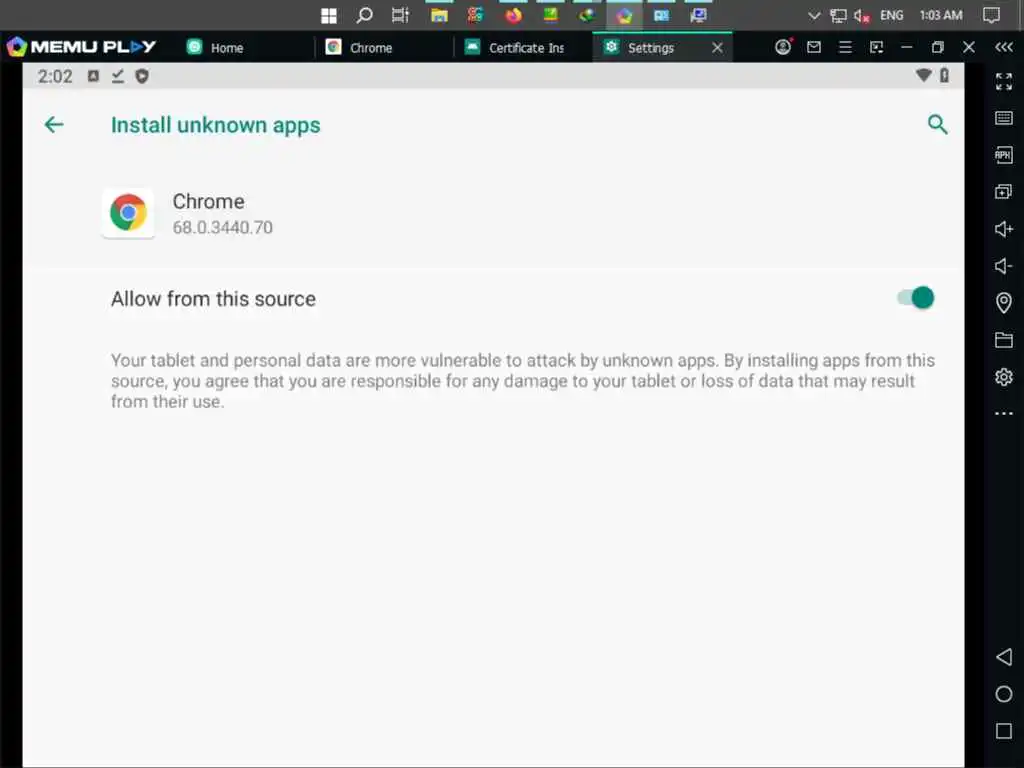Screen dimensions: 1024x768
Task: Enter fullscreen mode from the sidebar
Action: pyautogui.click(x=1004, y=81)
